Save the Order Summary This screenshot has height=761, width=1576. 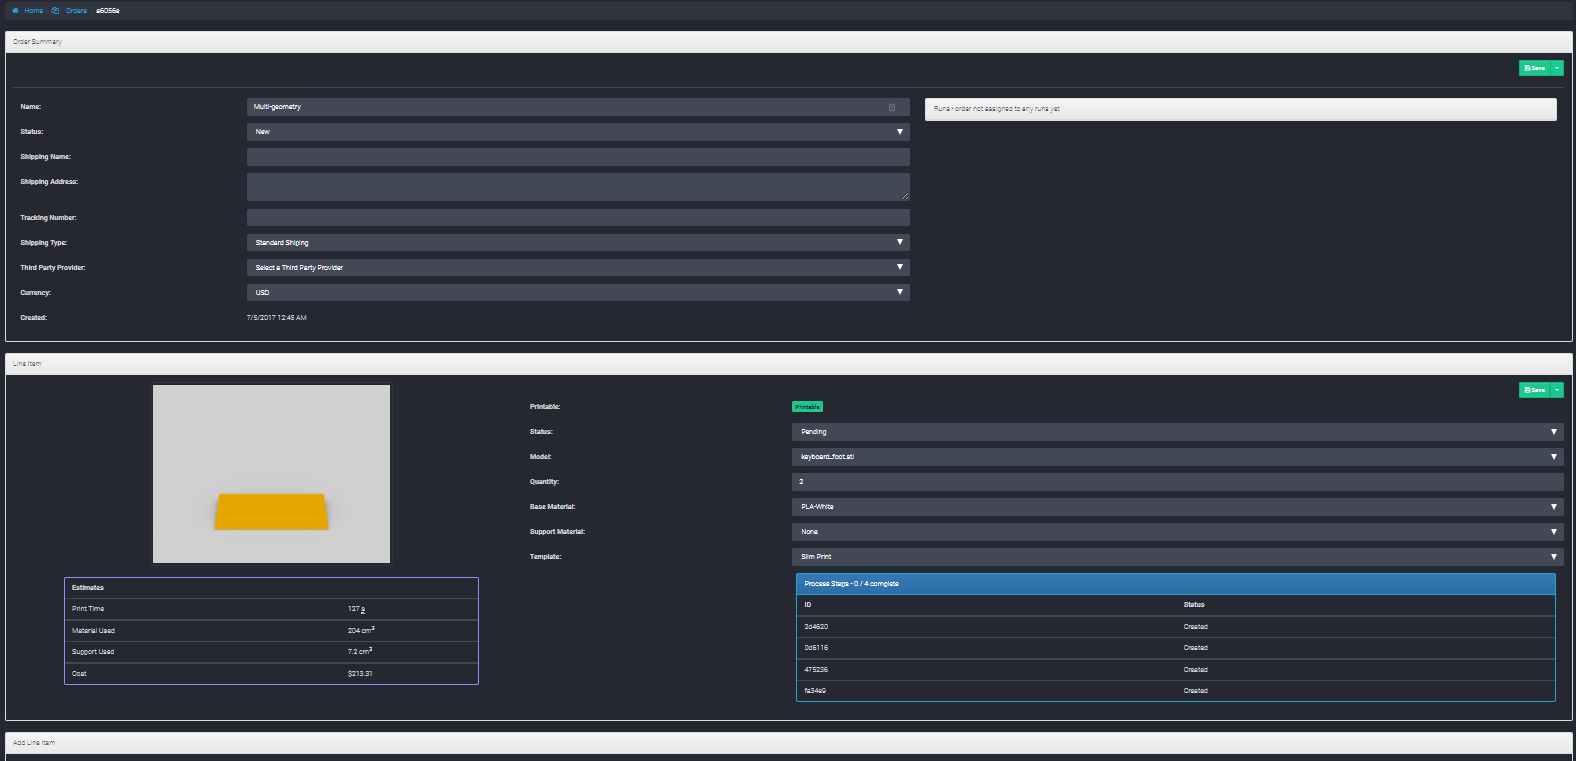(1534, 68)
